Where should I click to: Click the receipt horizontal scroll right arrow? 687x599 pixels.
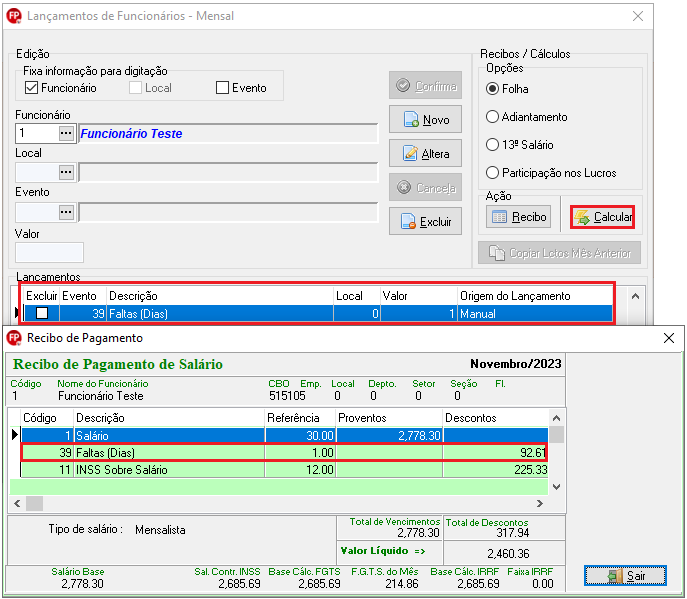[540, 503]
